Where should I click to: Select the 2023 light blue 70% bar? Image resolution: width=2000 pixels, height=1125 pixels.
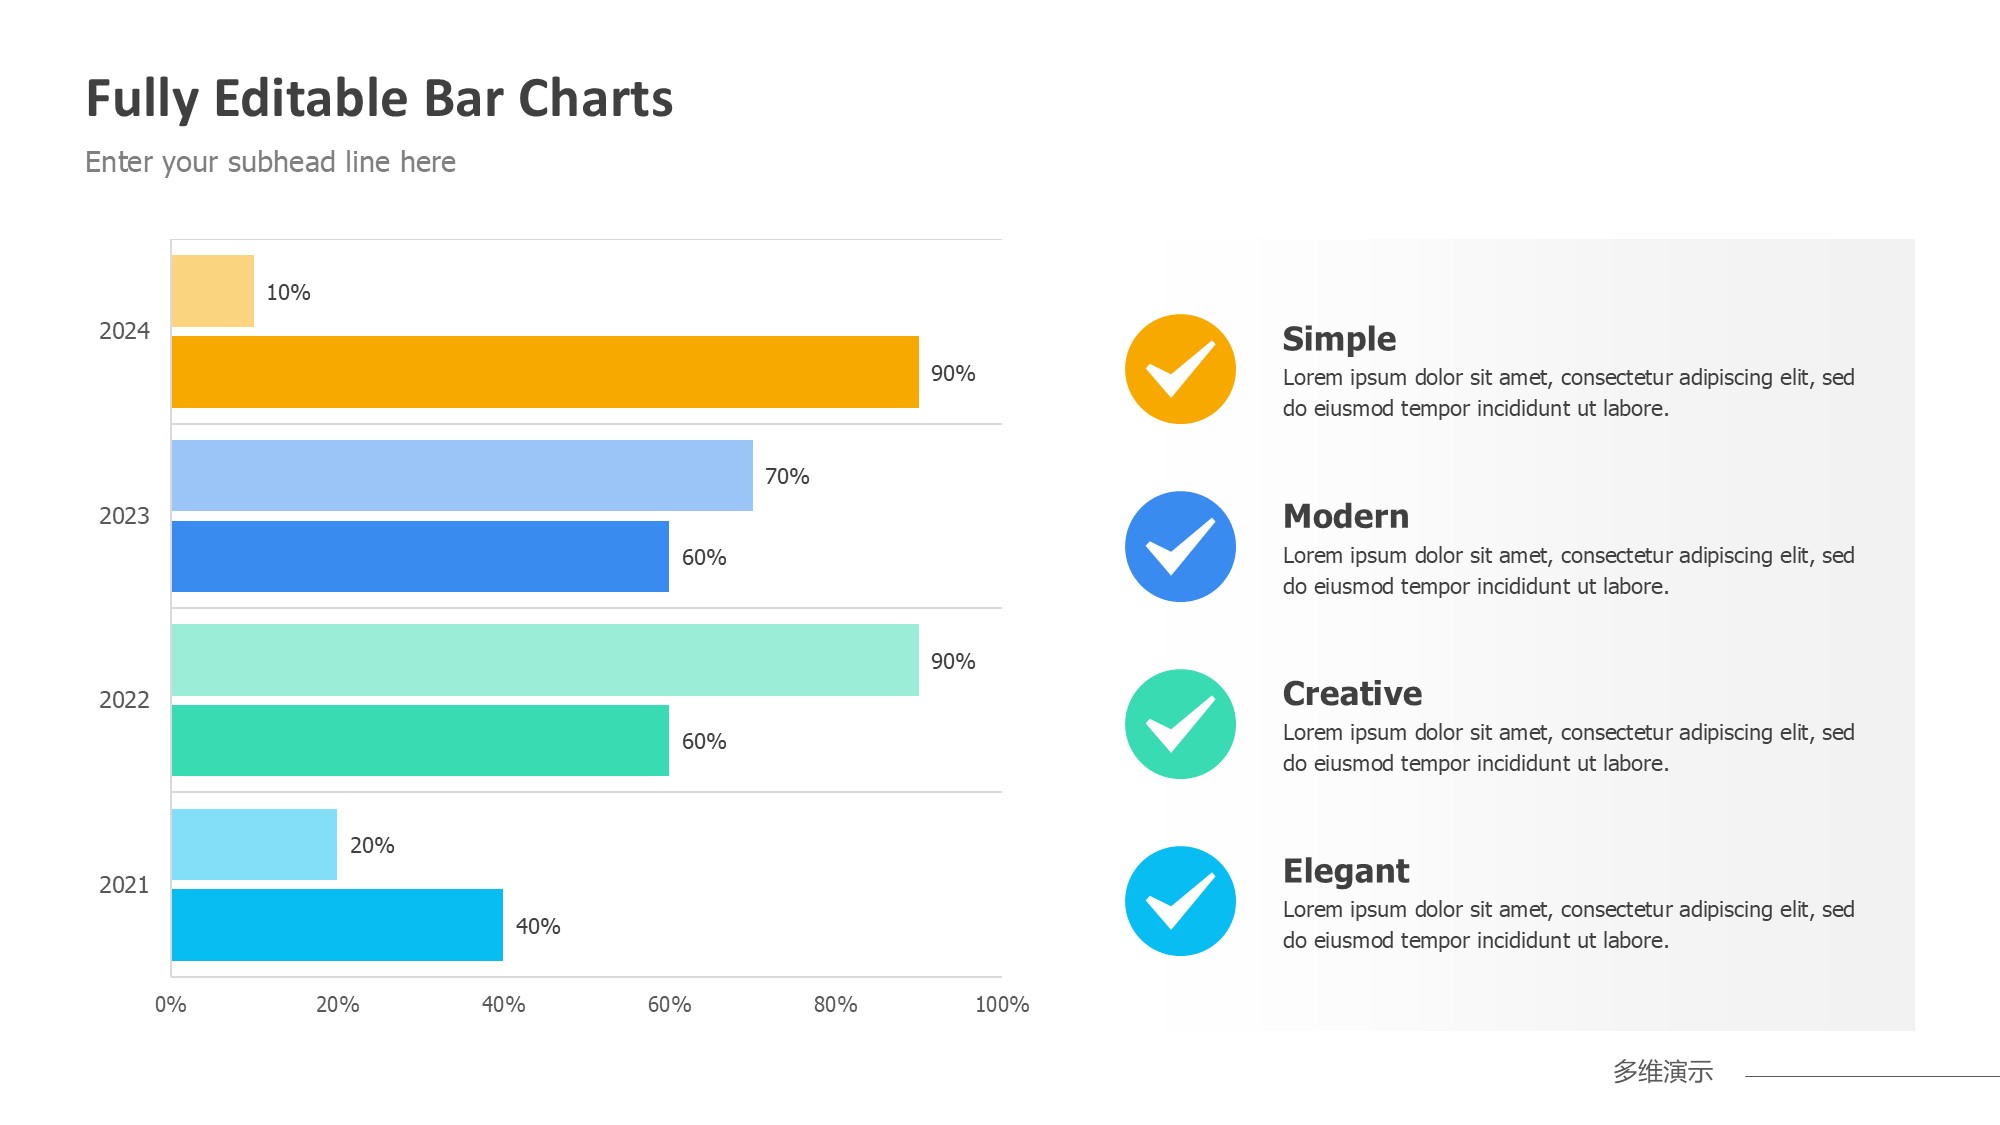click(x=462, y=476)
